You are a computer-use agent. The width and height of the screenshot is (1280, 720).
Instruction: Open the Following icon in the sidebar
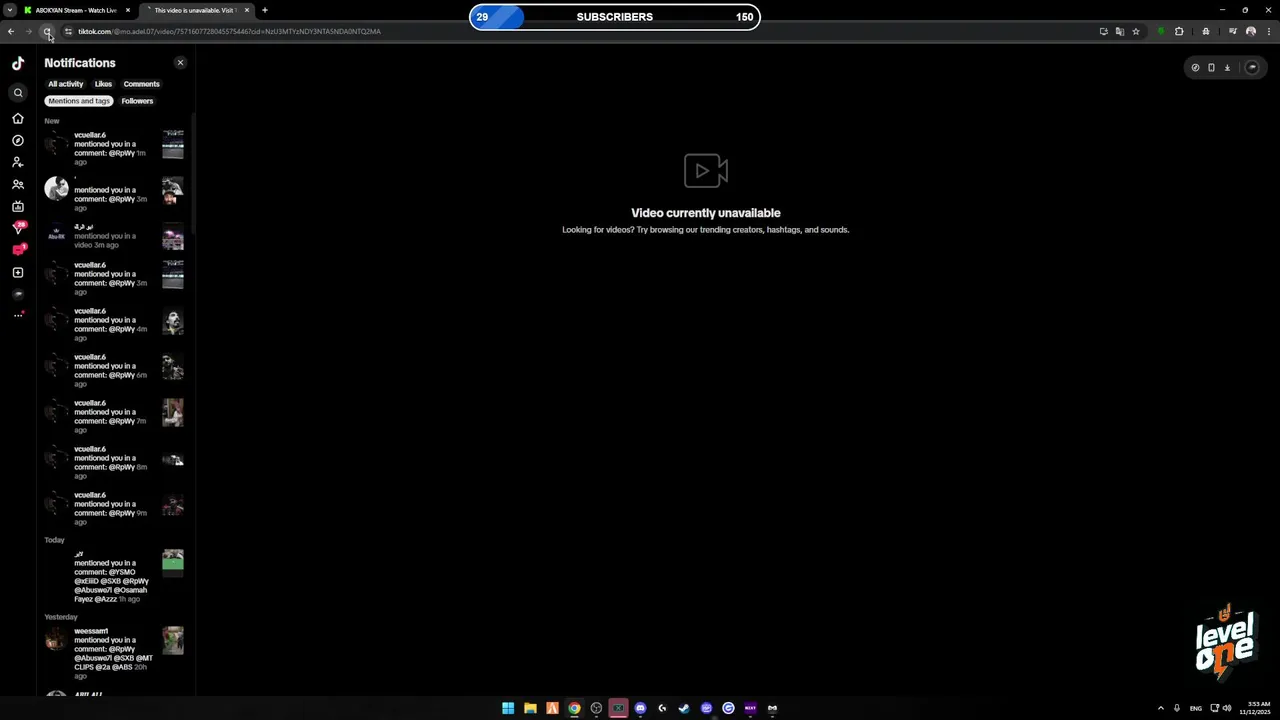point(18,162)
